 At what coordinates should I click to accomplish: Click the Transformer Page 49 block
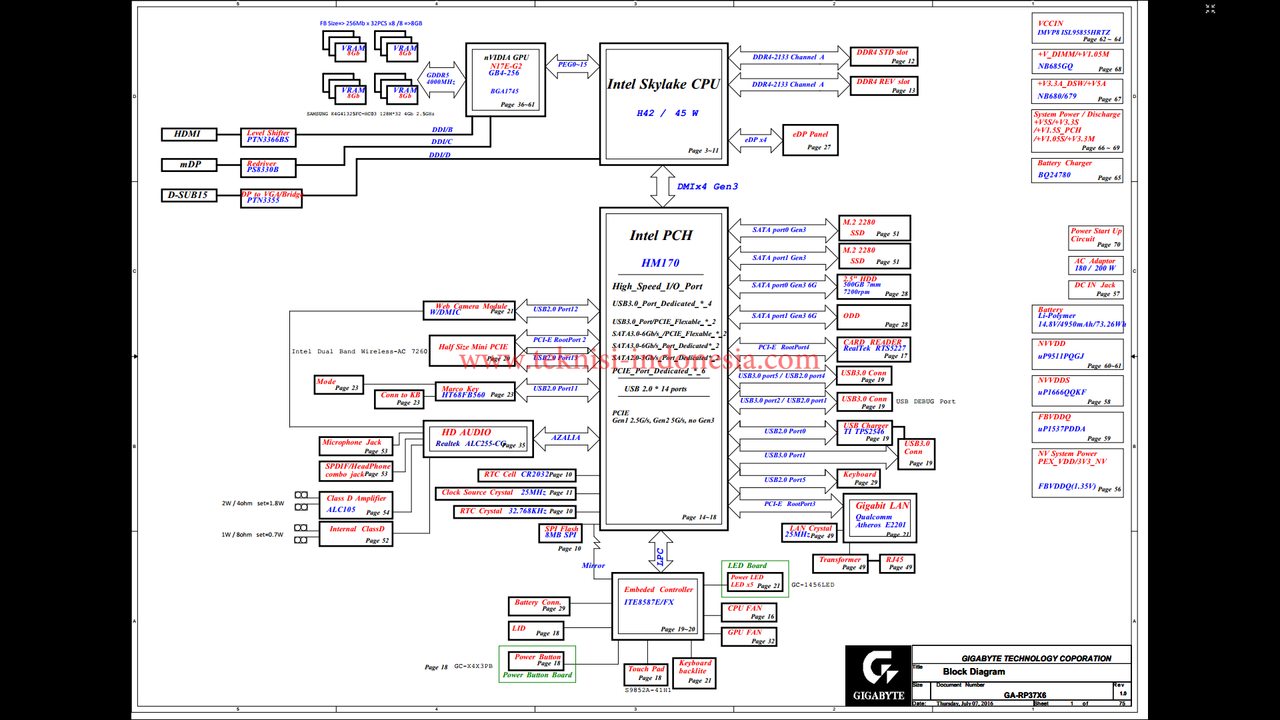840,564
